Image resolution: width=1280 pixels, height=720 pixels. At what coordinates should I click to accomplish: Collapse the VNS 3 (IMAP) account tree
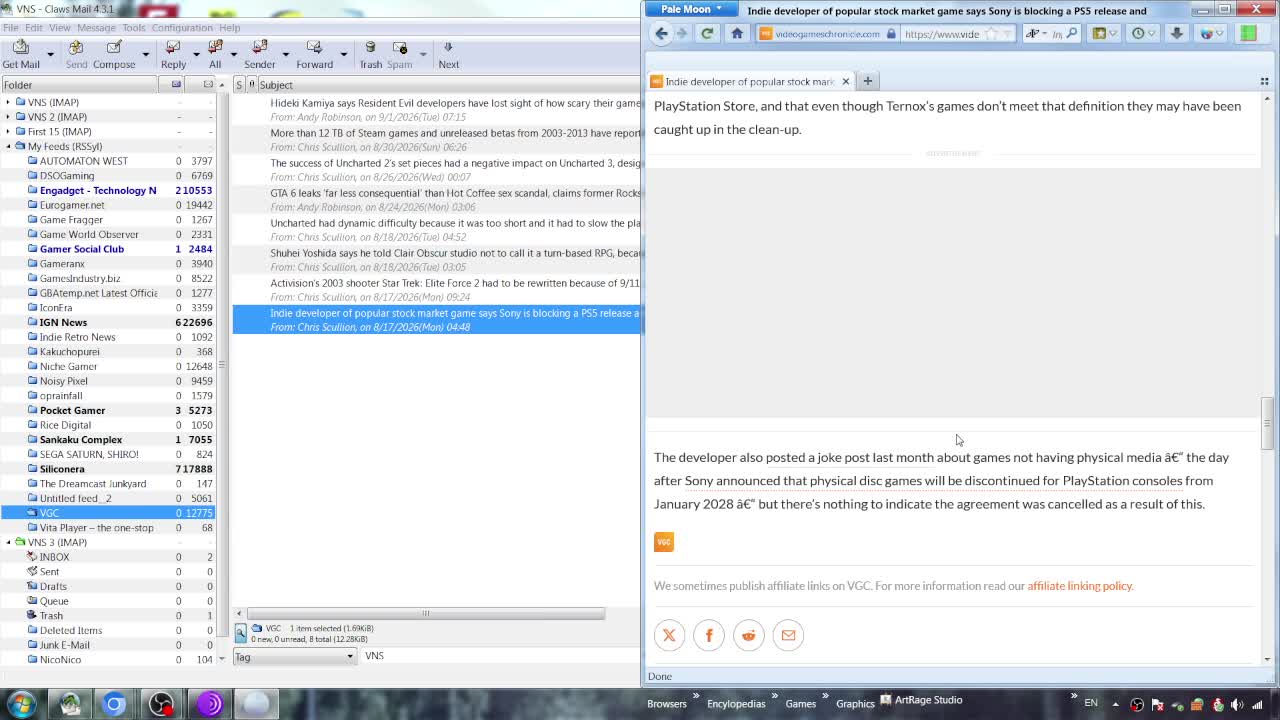point(9,542)
